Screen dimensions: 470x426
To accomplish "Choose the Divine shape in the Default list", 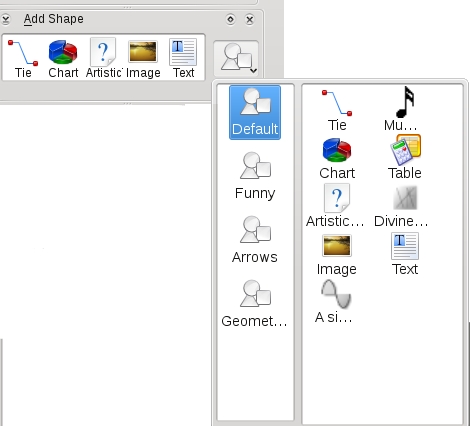I will (401, 206).
